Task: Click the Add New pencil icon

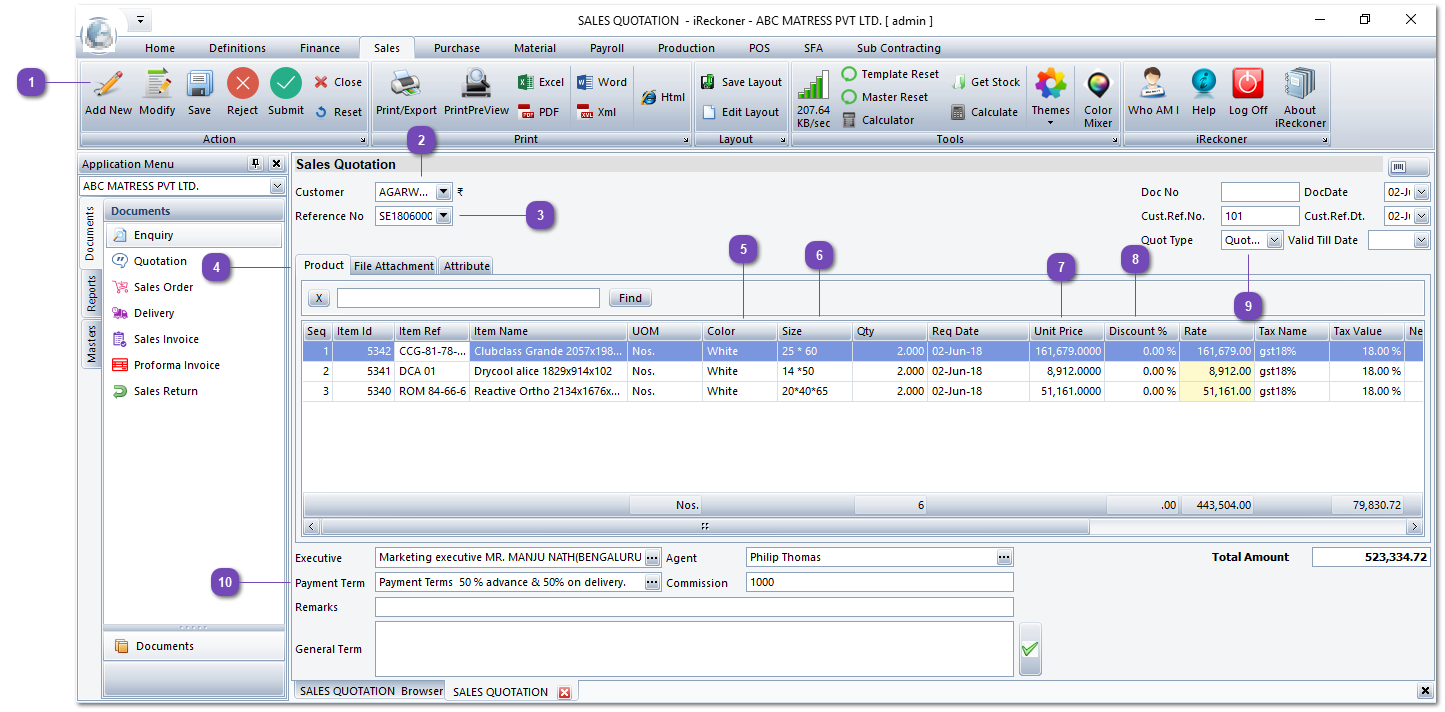Action: point(108,85)
